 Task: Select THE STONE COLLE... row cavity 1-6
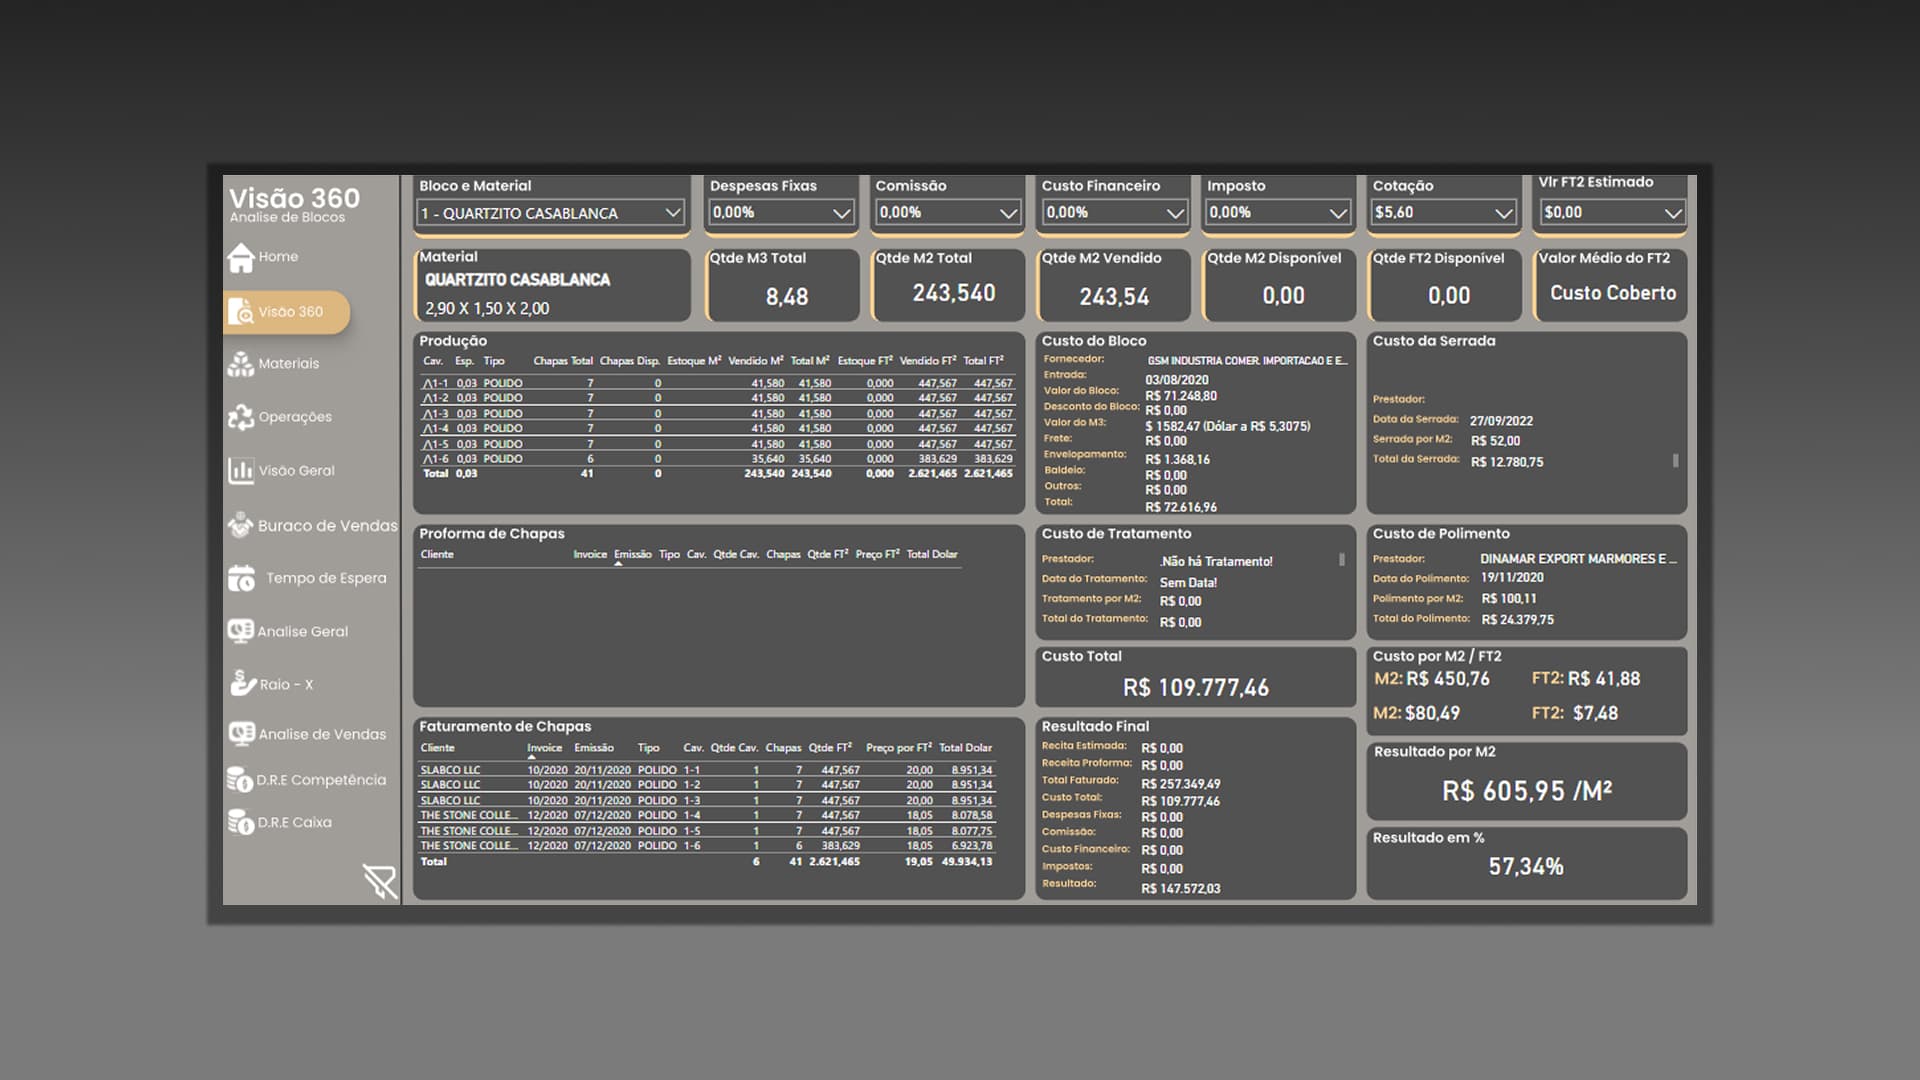707,846
